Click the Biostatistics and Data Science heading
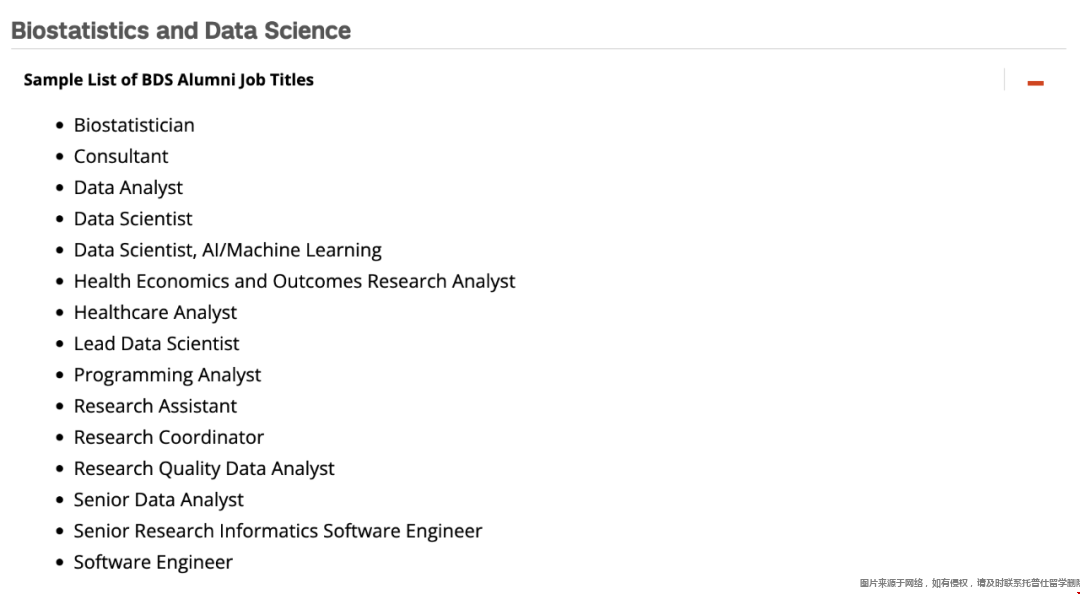This screenshot has height=594, width=1080. tap(181, 31)
